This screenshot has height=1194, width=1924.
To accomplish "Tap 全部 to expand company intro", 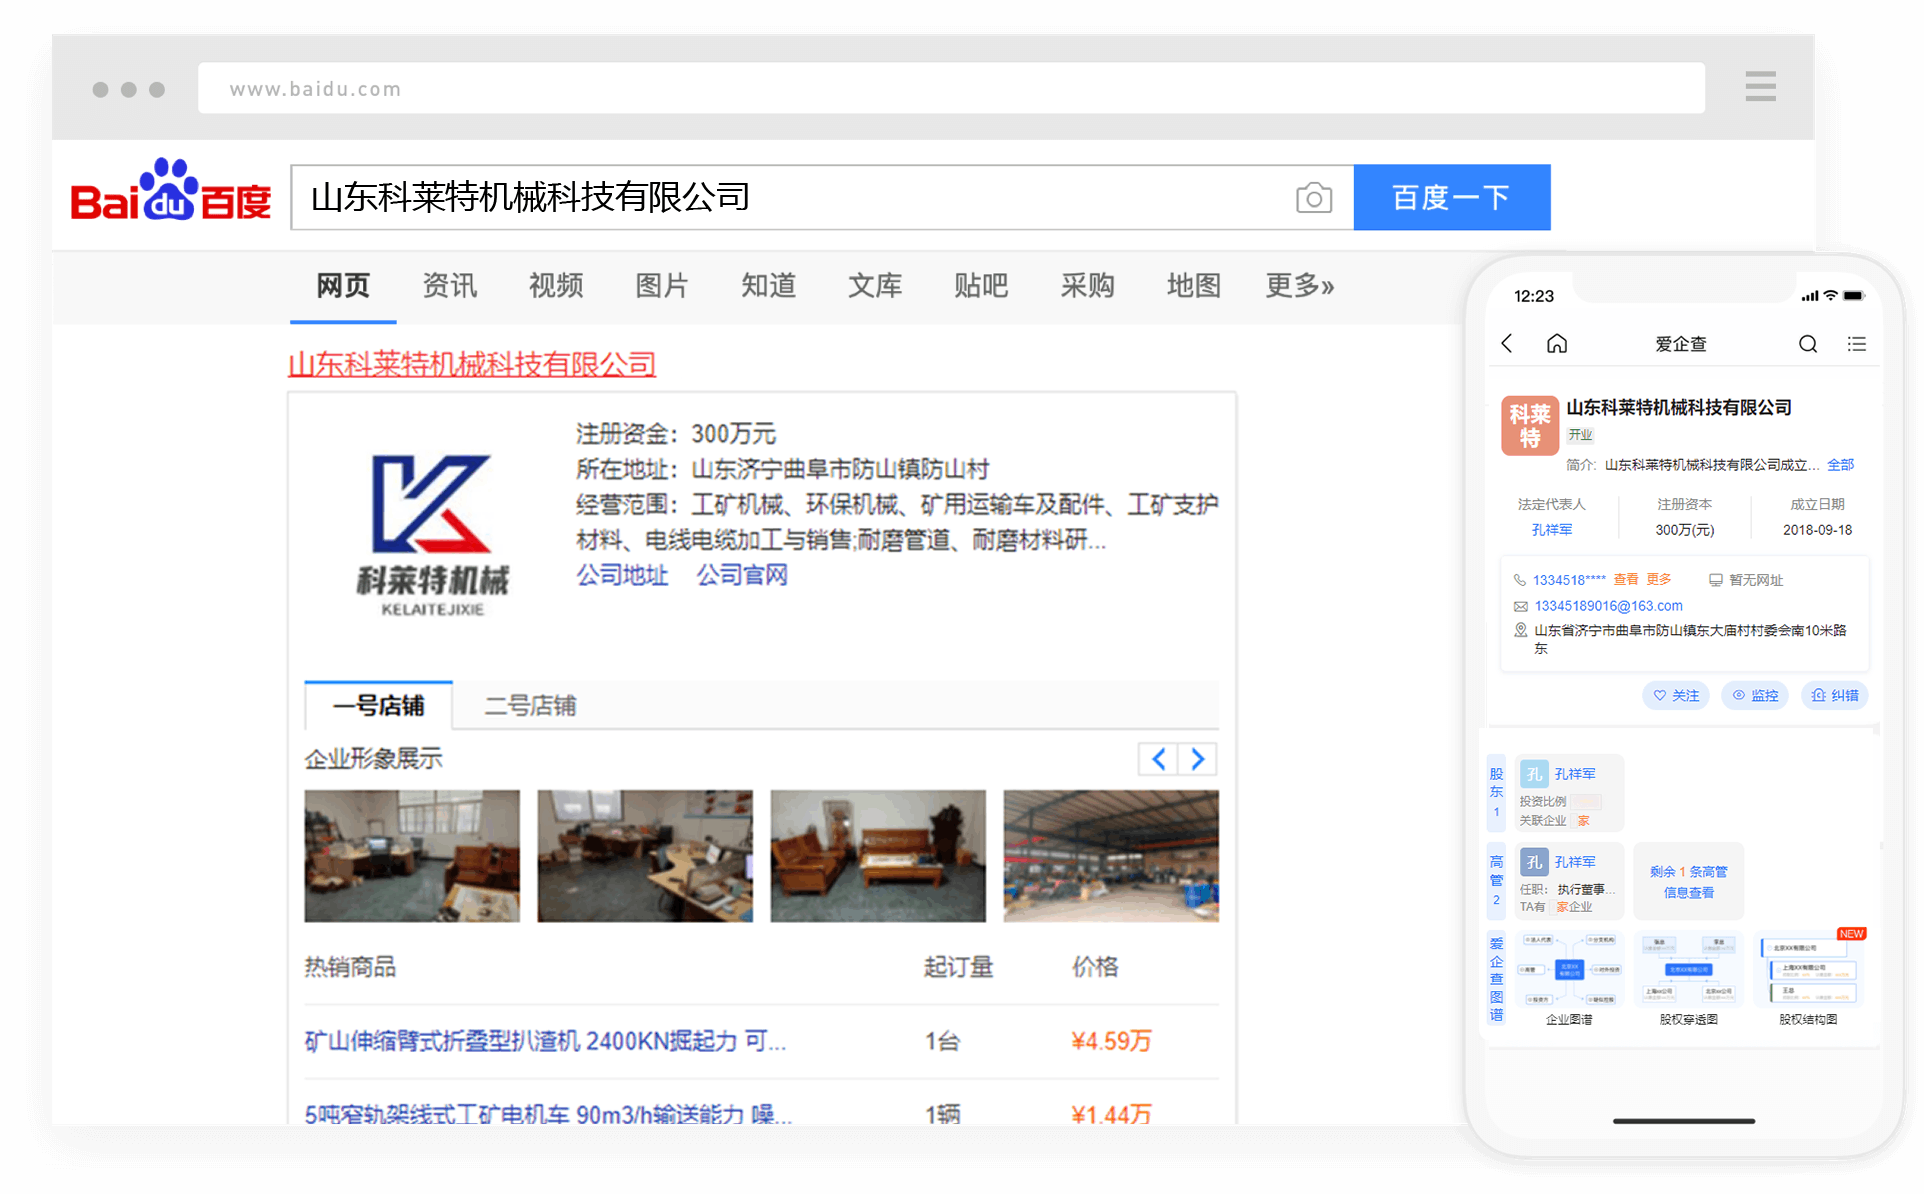I will coord(1841,465).
